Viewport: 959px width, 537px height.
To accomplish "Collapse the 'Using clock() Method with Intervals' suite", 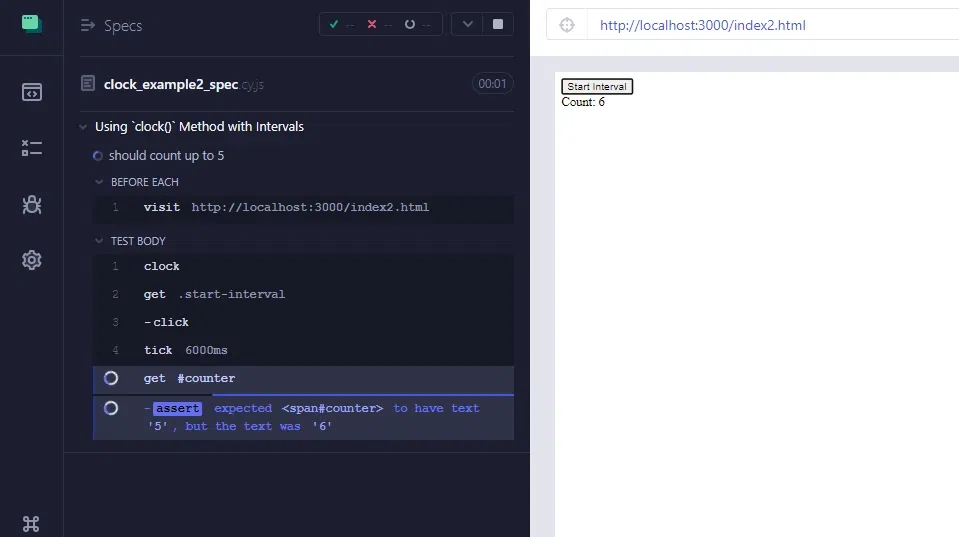I will pyautogui.click(x=83, y=127).
